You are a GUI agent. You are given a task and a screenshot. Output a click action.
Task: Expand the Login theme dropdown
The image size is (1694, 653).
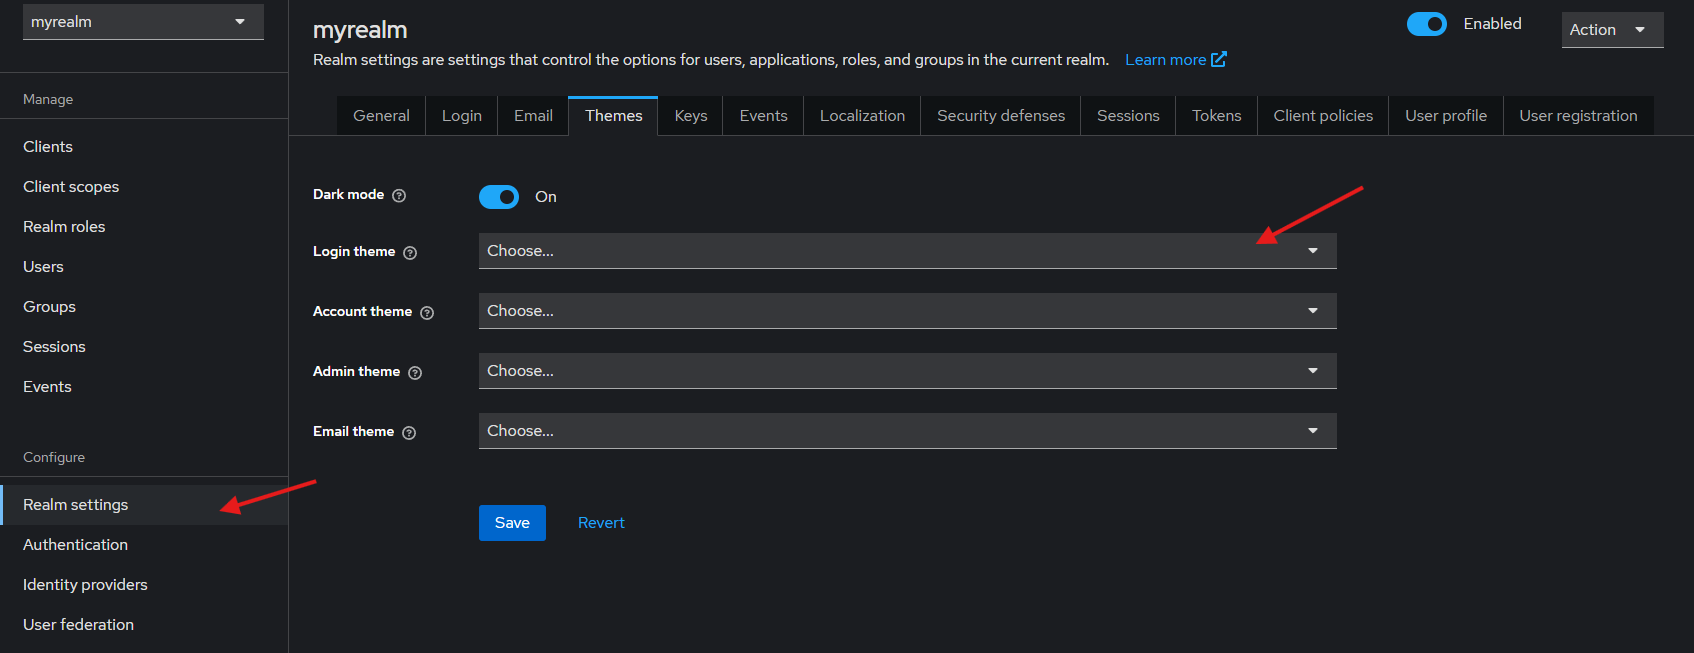(x=907, y=251)
